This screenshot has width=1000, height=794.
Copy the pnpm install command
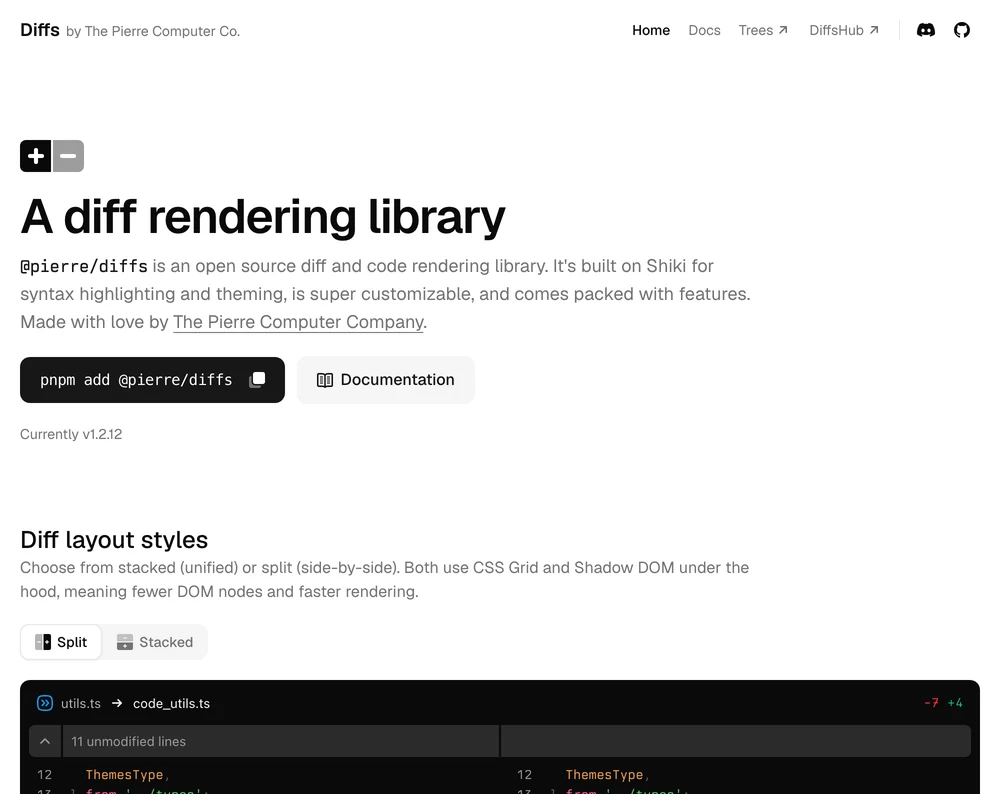click(x=257, y=379)
